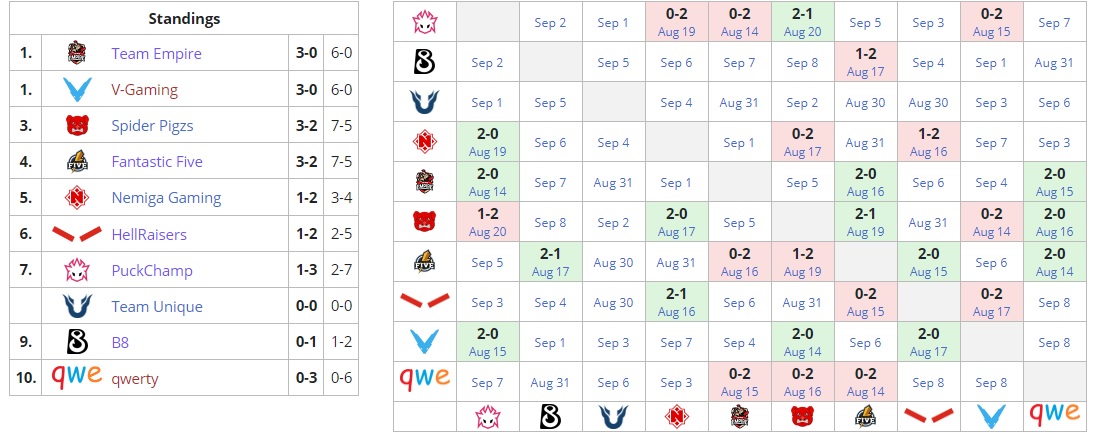Click the PuckChamp logo in crosstable top row
The height and width of the screenshot is (443, 1101).
pos(425,22)
